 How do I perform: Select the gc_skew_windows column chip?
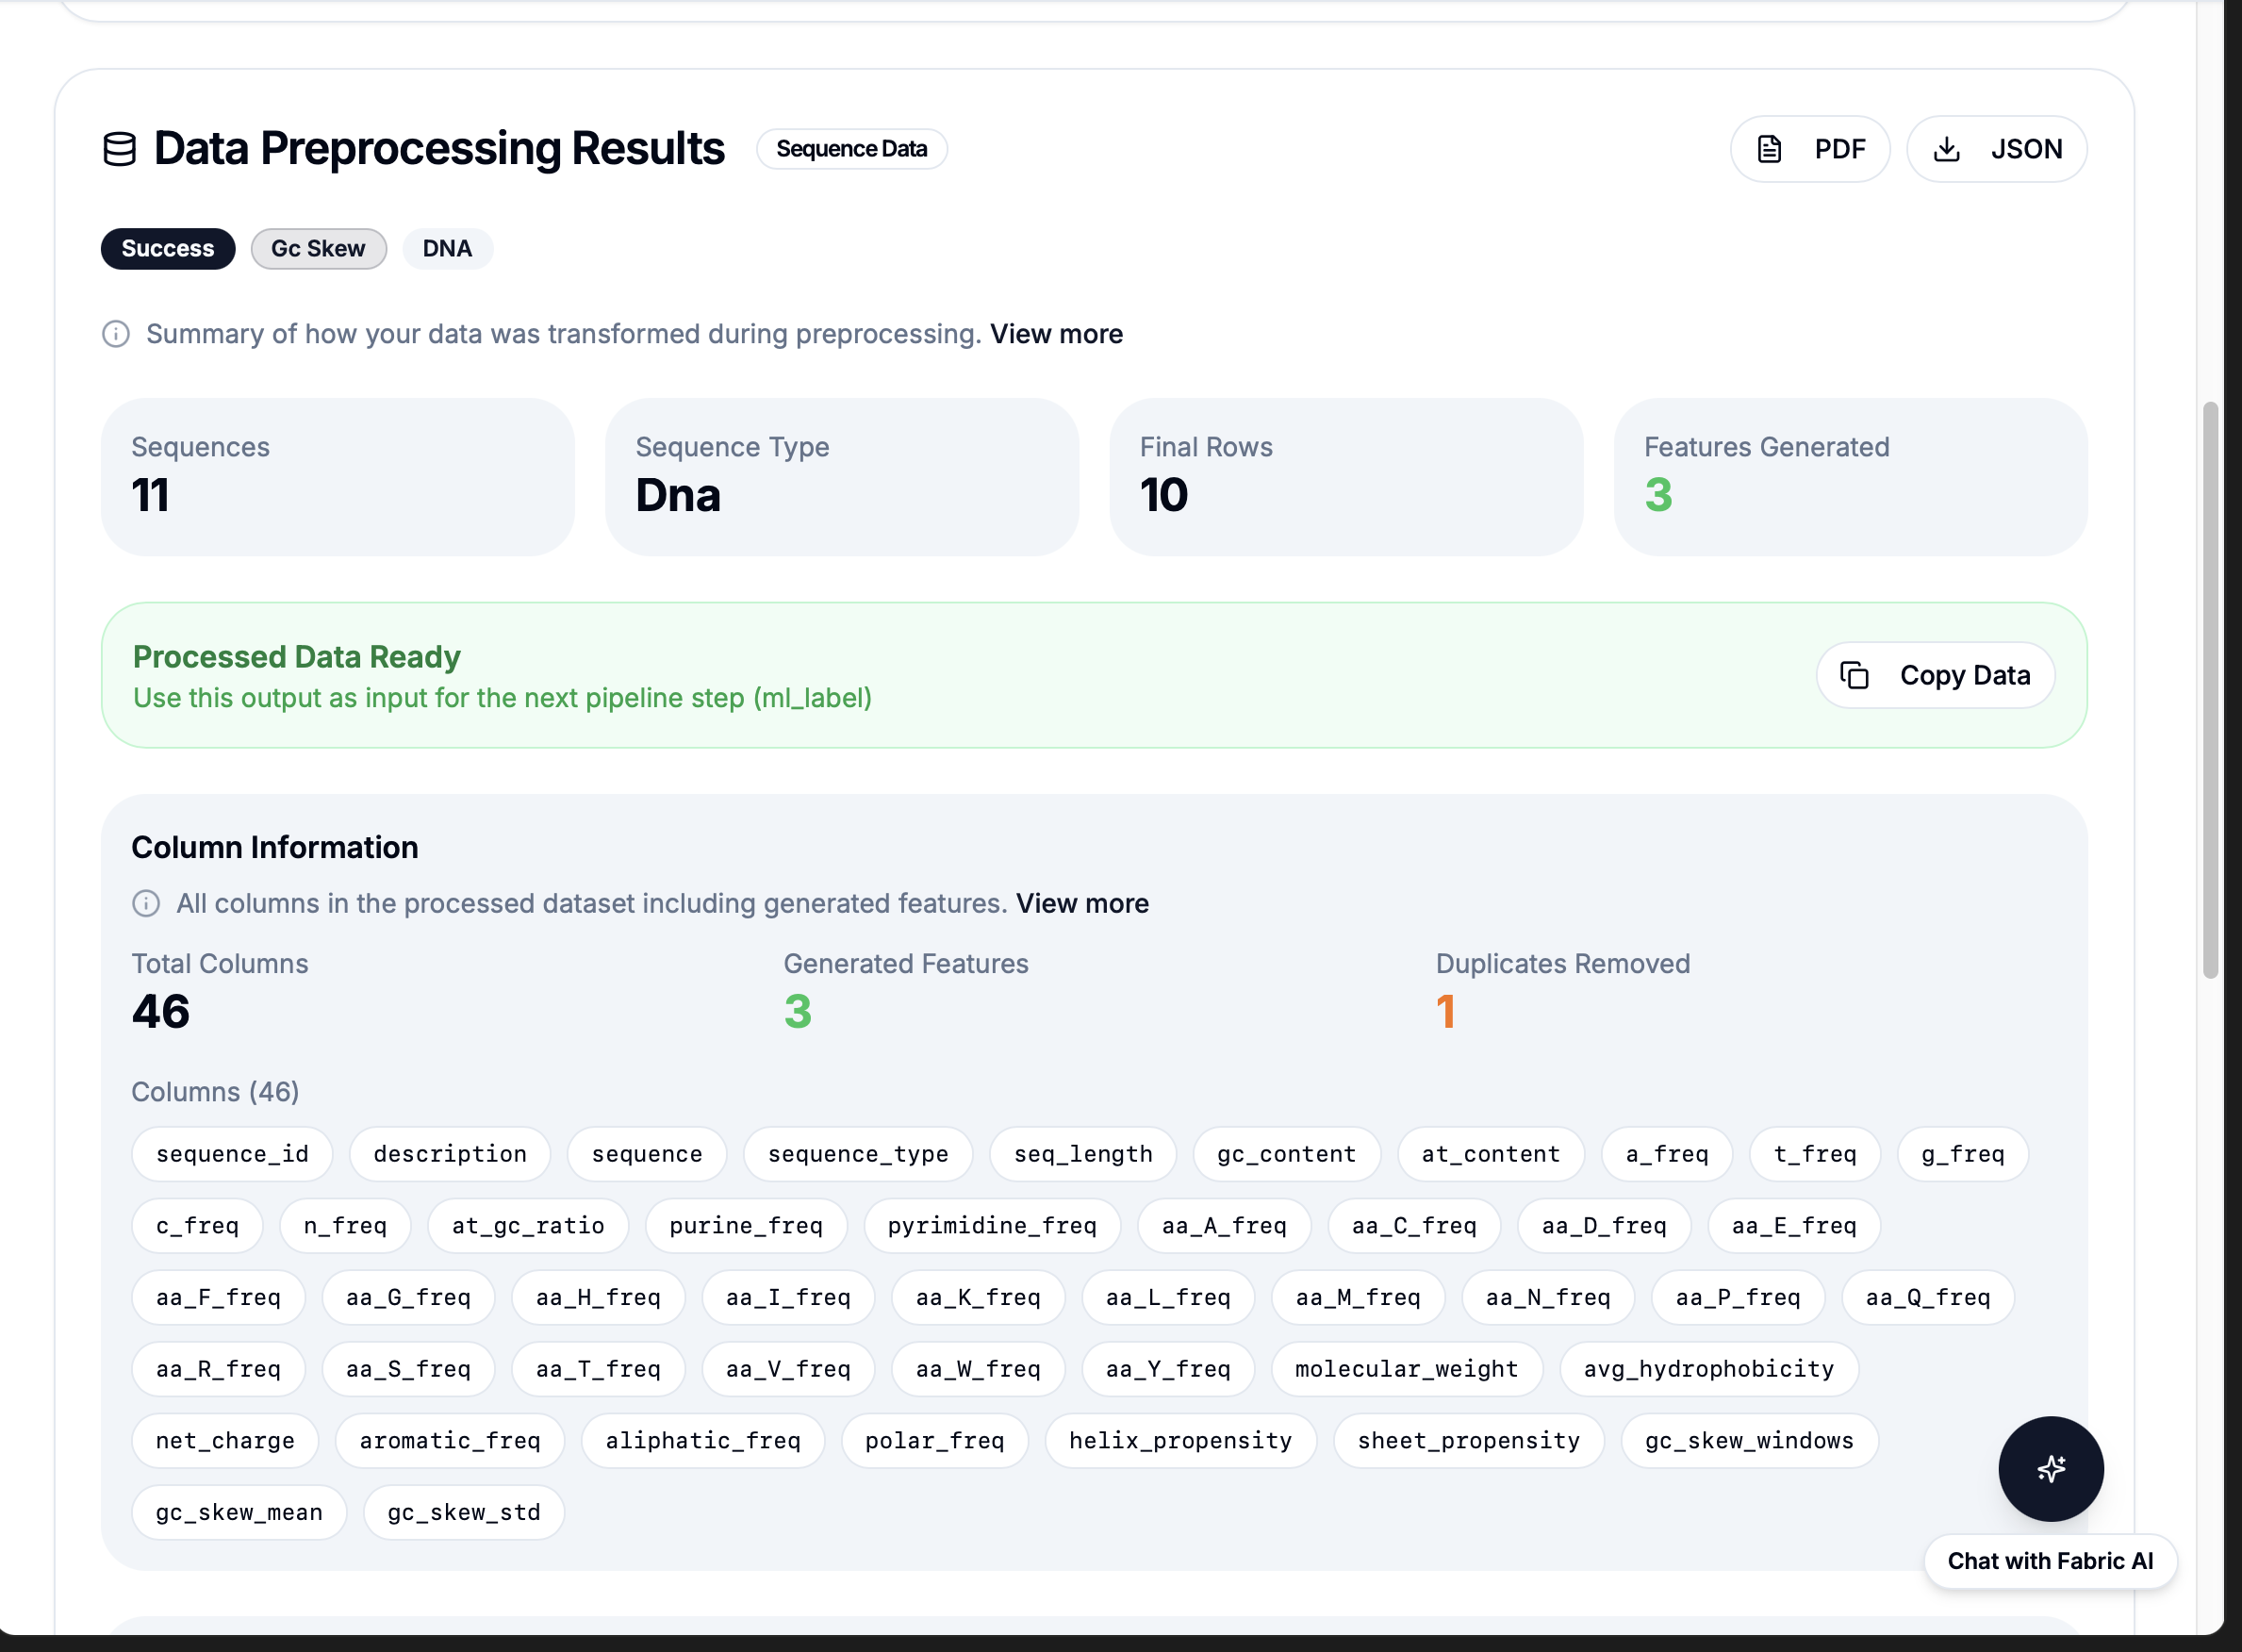tap(1750, 1441)
